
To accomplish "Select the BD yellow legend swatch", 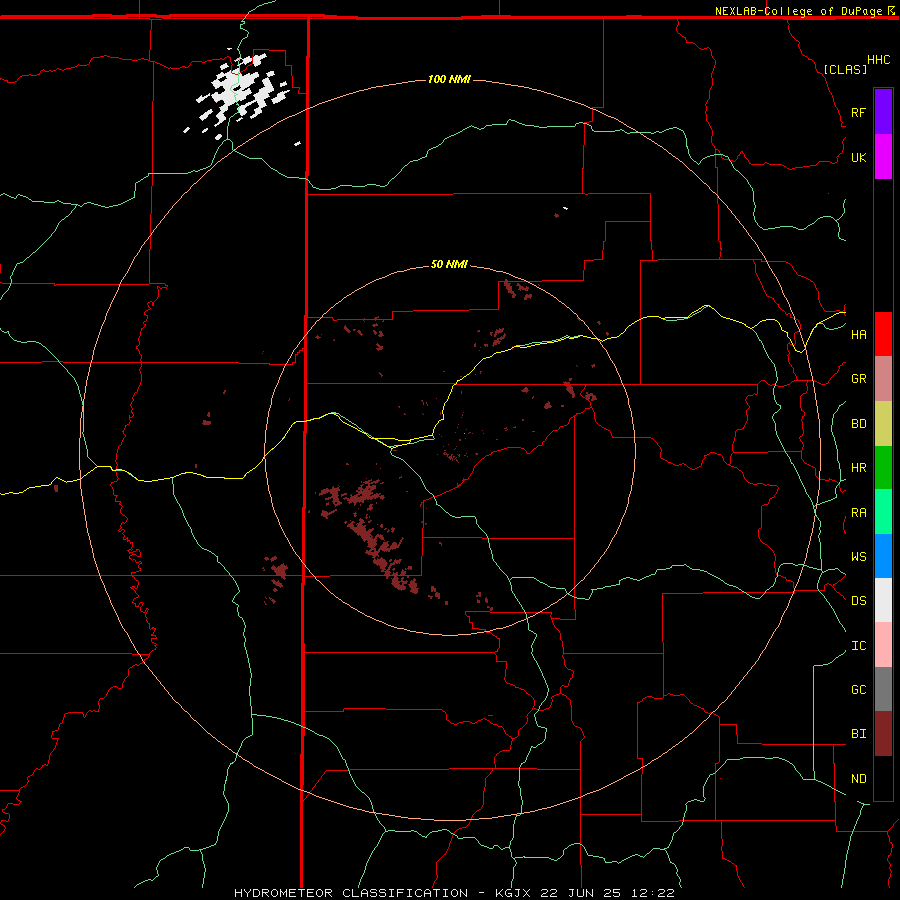I will point(883,423).
